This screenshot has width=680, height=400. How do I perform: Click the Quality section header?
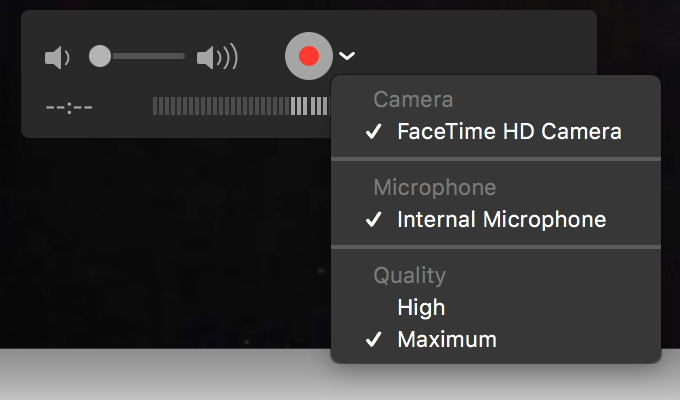[x=409, y=275]
